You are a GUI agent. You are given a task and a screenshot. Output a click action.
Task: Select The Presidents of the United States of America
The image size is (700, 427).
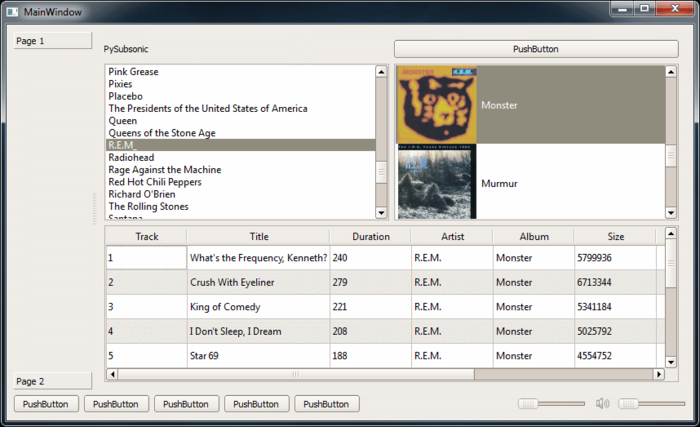click(241, 109)
